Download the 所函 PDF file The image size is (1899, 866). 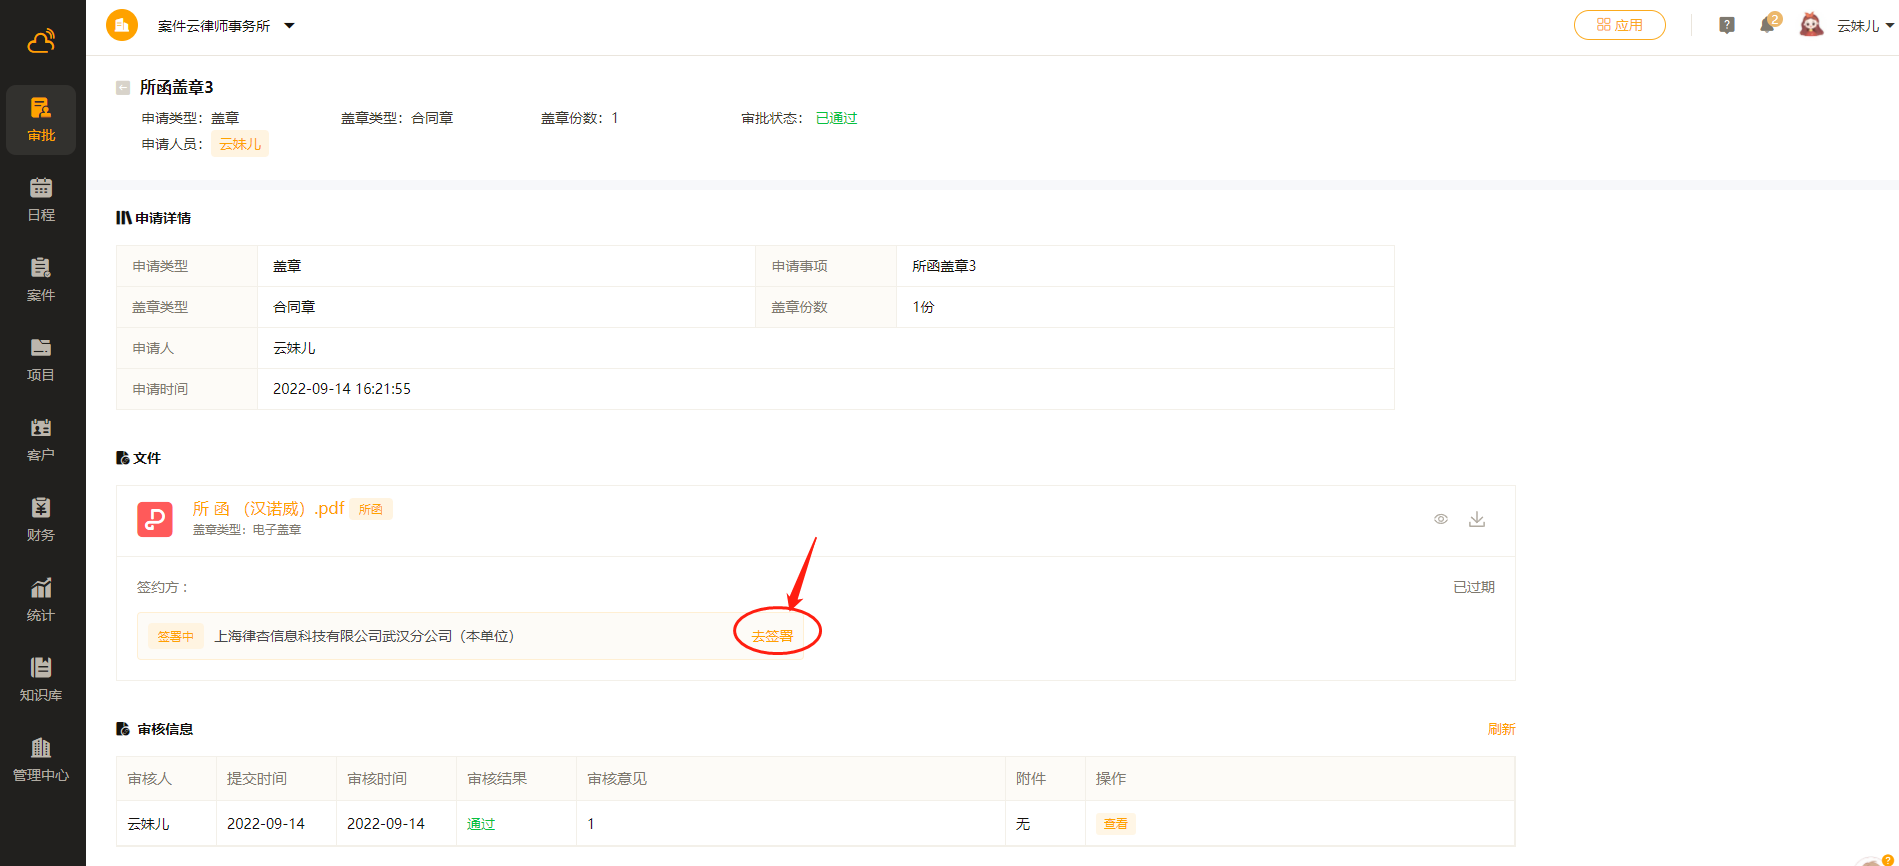(x=1477, y=519)
